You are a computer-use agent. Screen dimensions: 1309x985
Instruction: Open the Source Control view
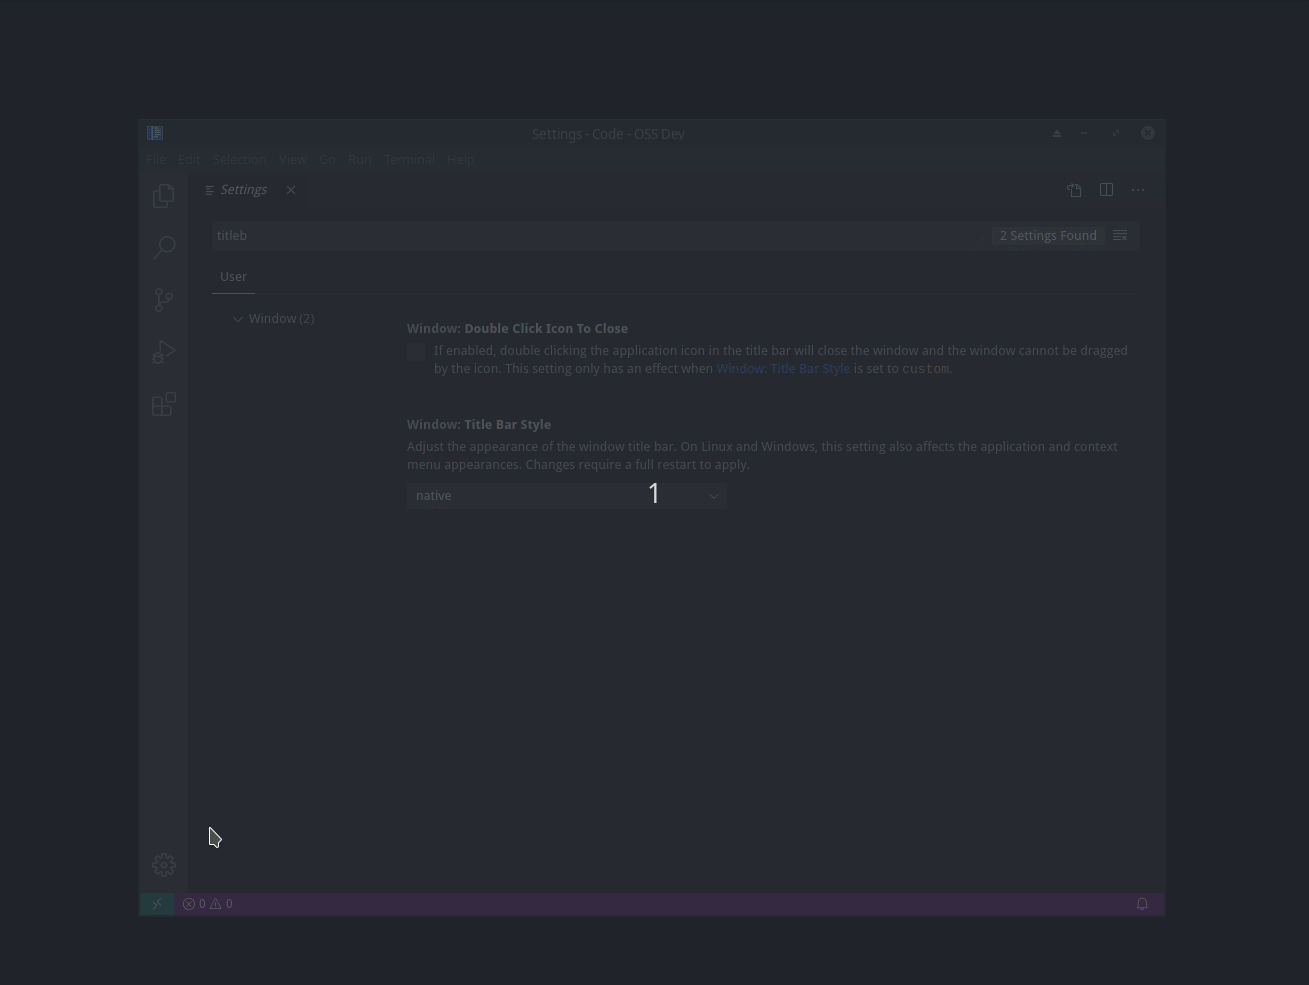[163, 300]
